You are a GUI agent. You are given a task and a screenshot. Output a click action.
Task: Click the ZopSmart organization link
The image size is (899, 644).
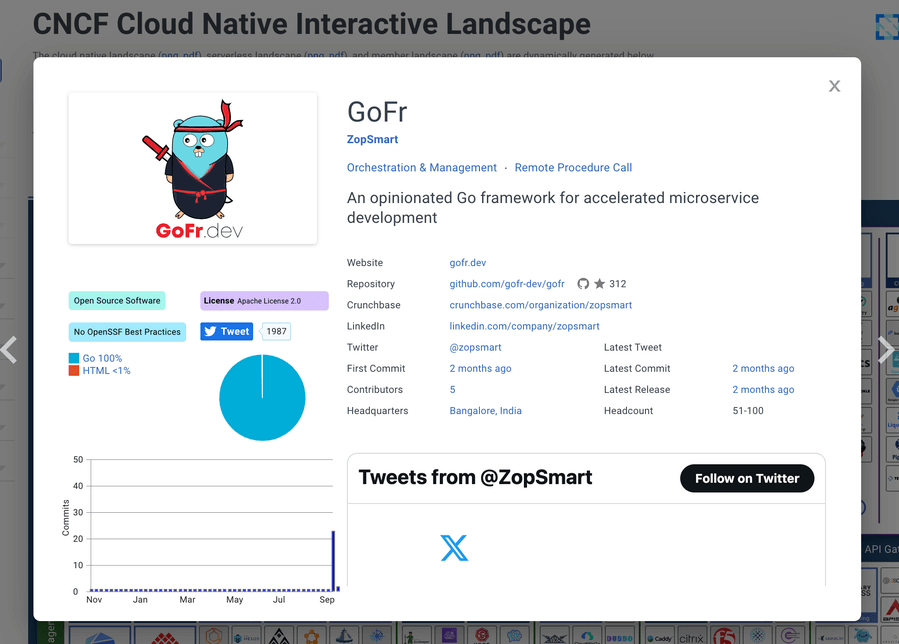pos(372,139)
